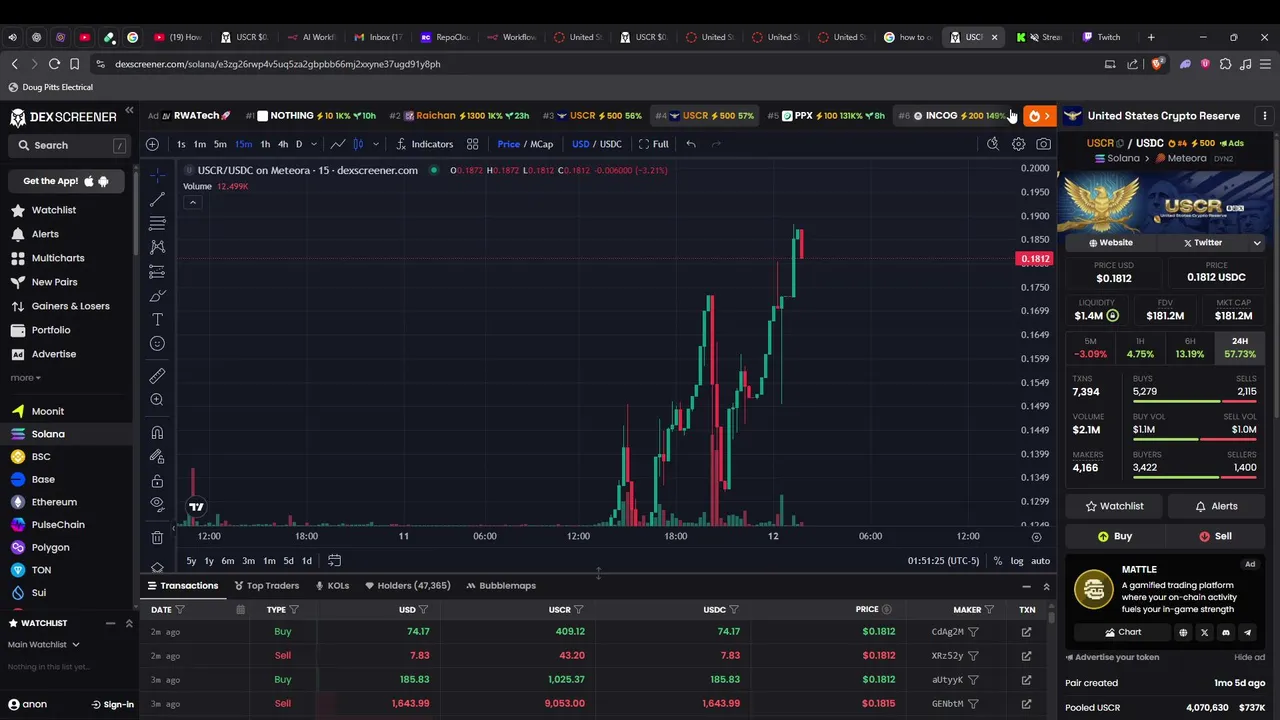1280x720 pixels.
Task: Open the chart settings gear icon
Action: pos(1018,144)
